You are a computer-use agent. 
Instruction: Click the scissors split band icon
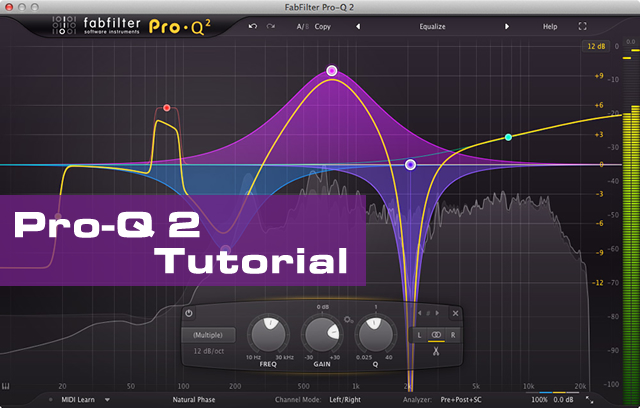pos(436,351)
